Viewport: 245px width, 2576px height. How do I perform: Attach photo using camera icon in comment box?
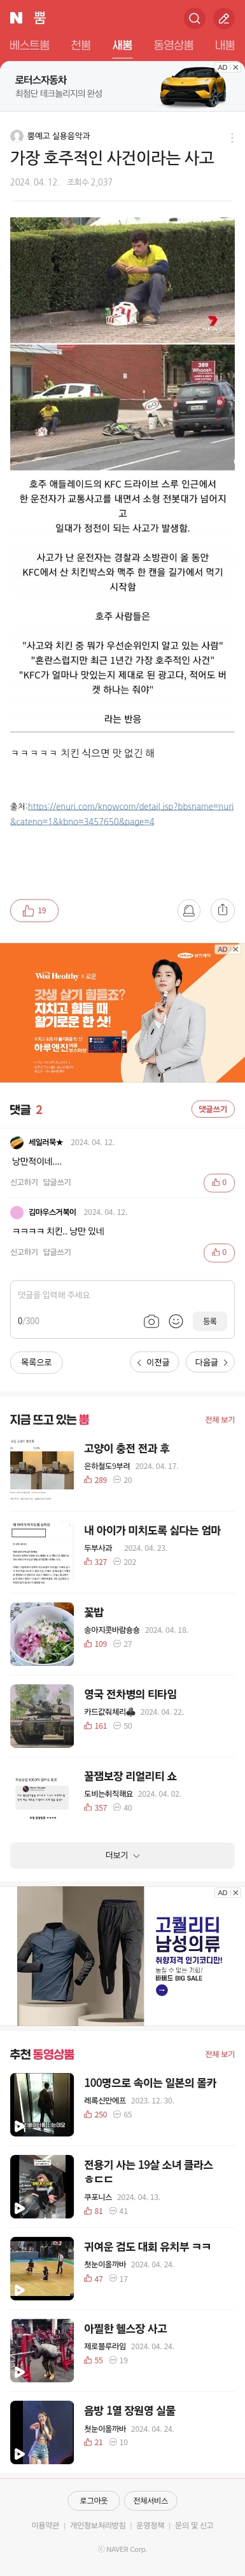151,1321
